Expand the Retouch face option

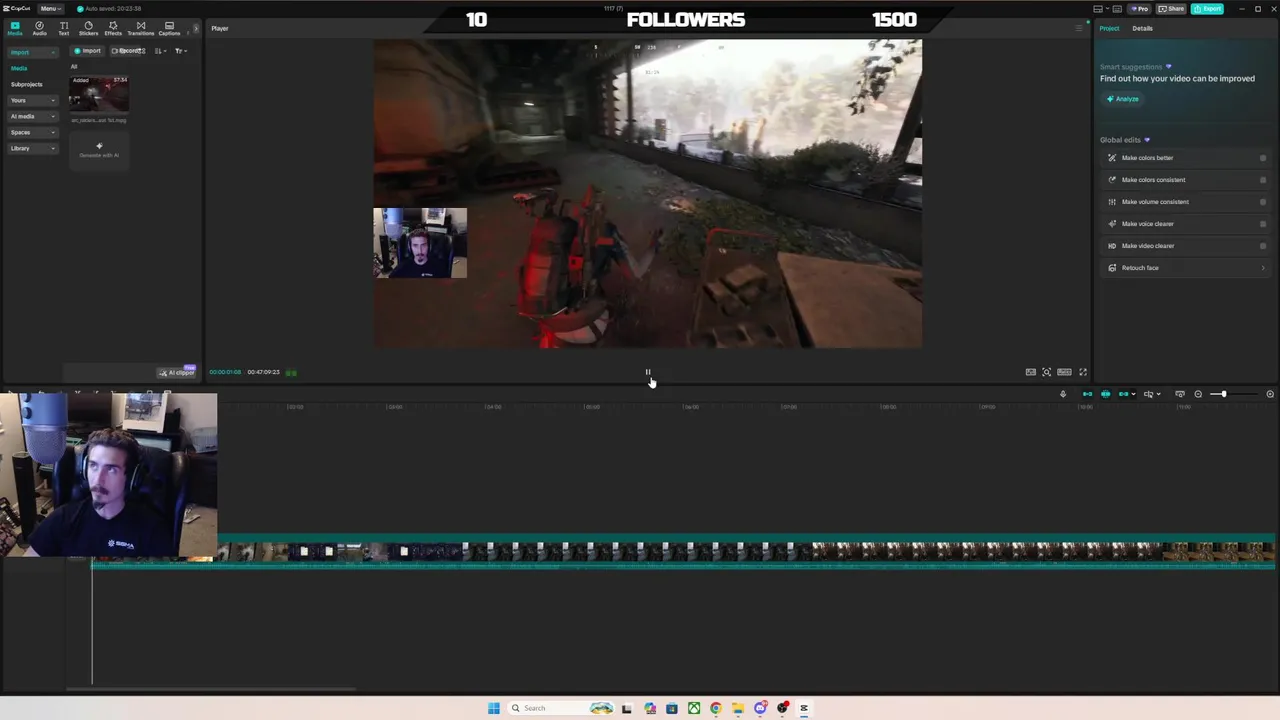1185,268
